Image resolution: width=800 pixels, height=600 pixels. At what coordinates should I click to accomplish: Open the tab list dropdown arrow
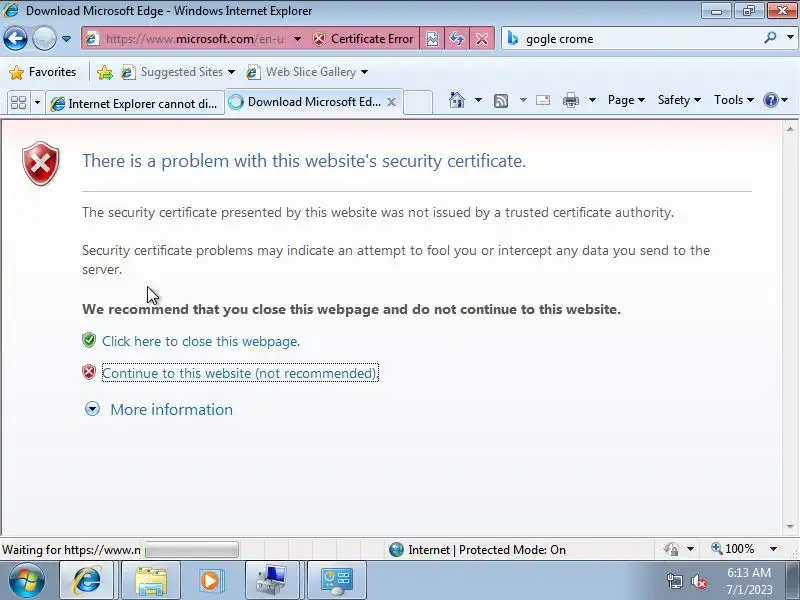37,103
